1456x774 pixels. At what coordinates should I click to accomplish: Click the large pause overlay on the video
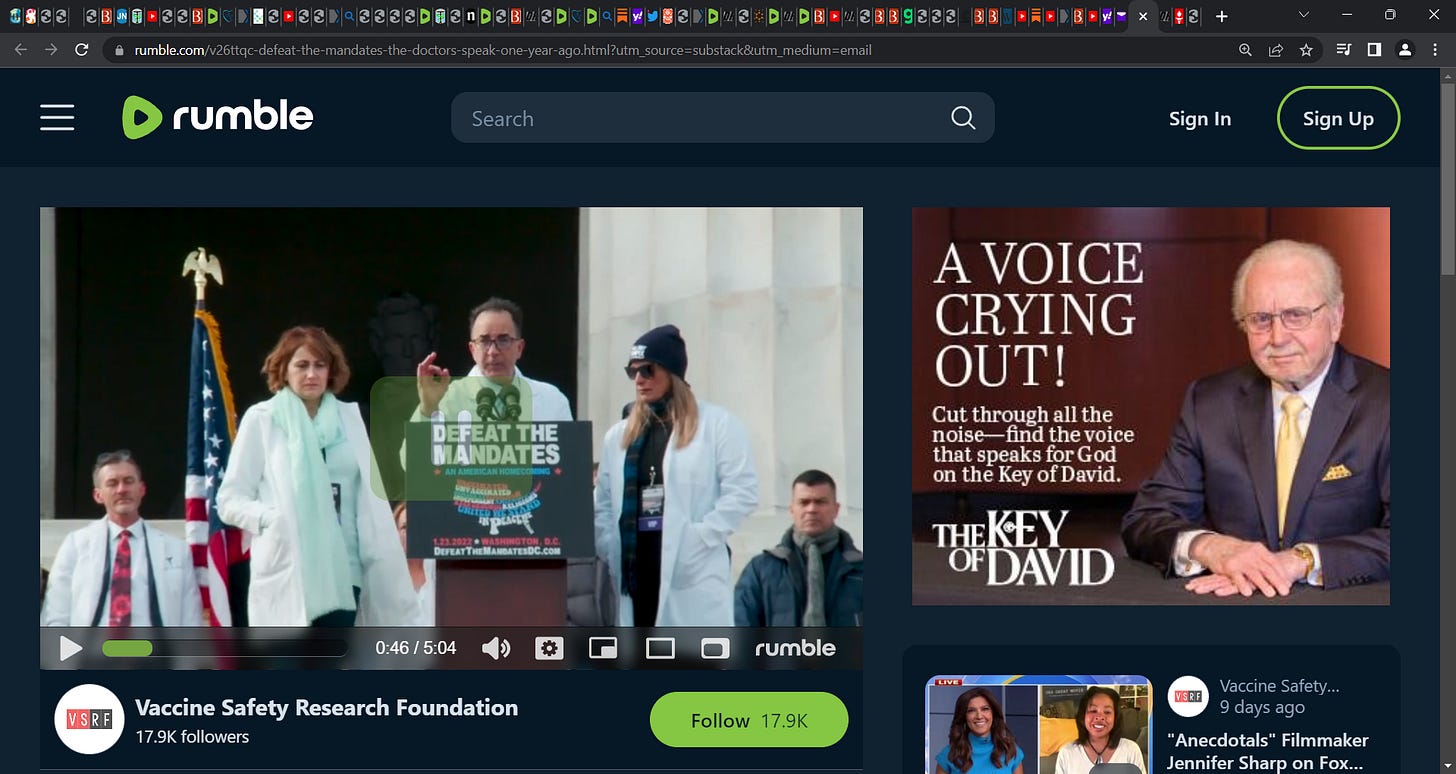[451, 438]
